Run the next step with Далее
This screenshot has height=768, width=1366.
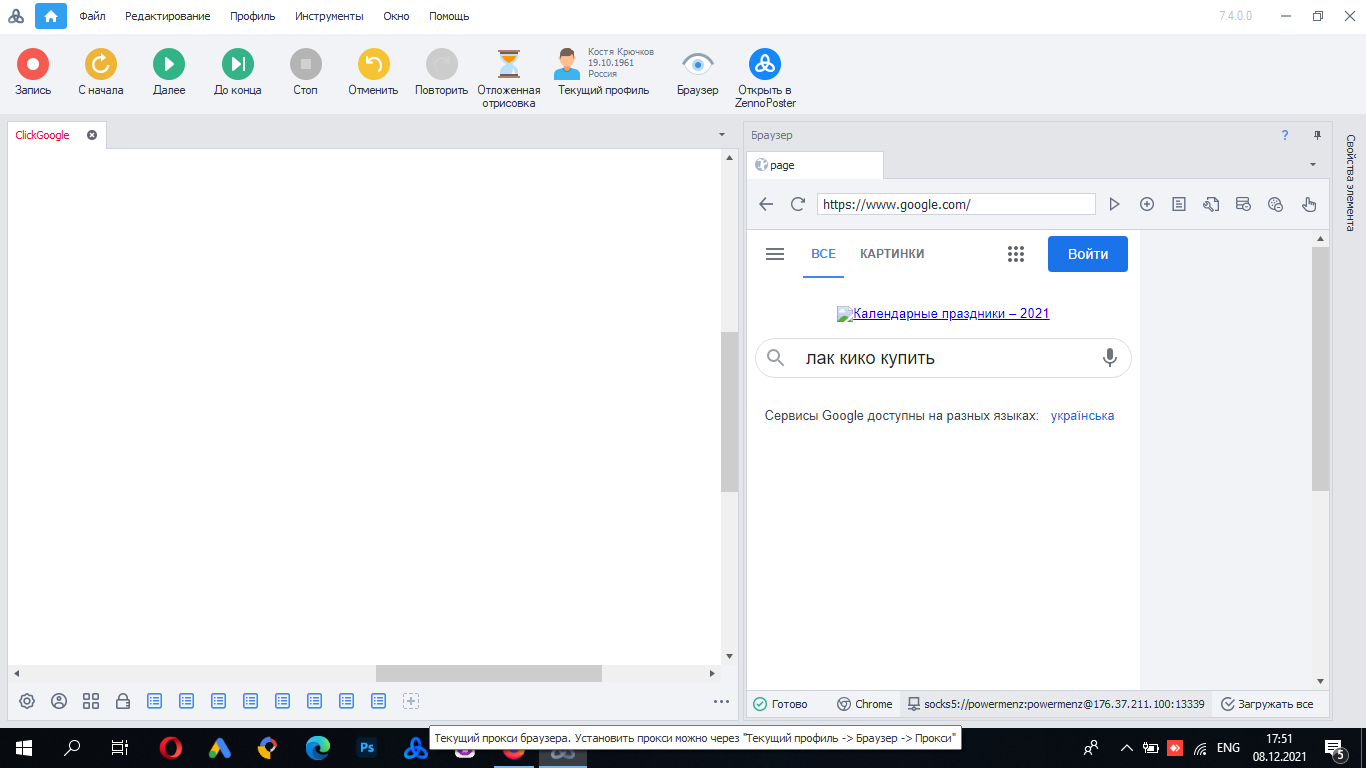pyautogui.click(x=169, y=65)
